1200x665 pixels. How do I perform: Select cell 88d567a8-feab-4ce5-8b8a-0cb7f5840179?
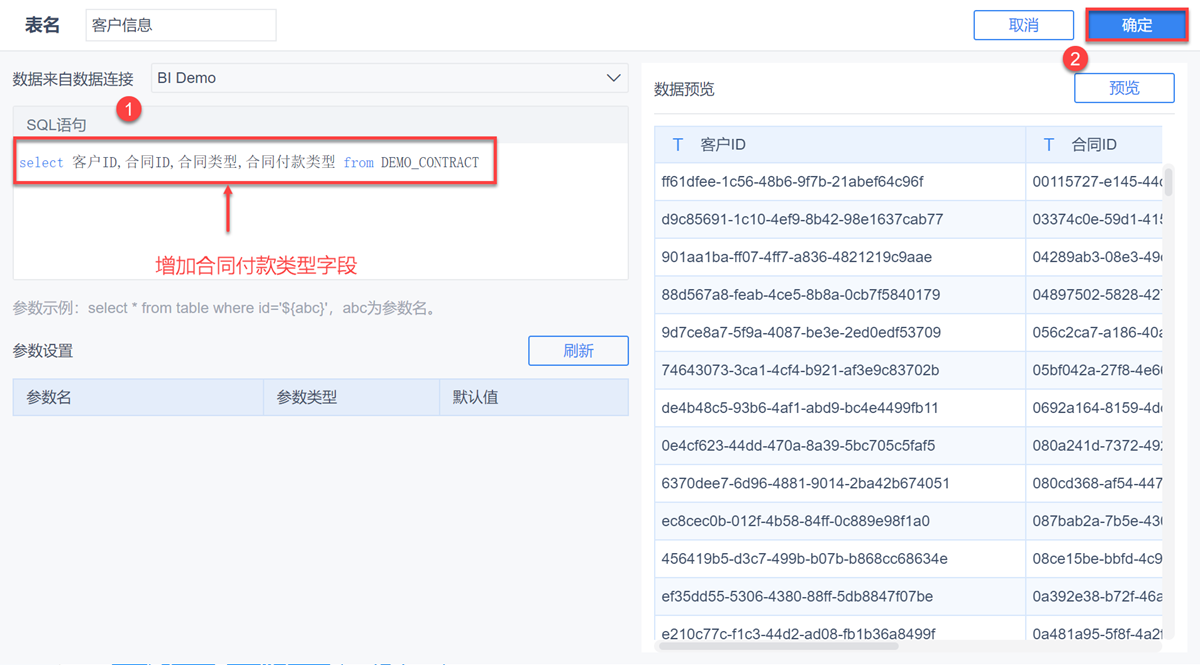840,295
